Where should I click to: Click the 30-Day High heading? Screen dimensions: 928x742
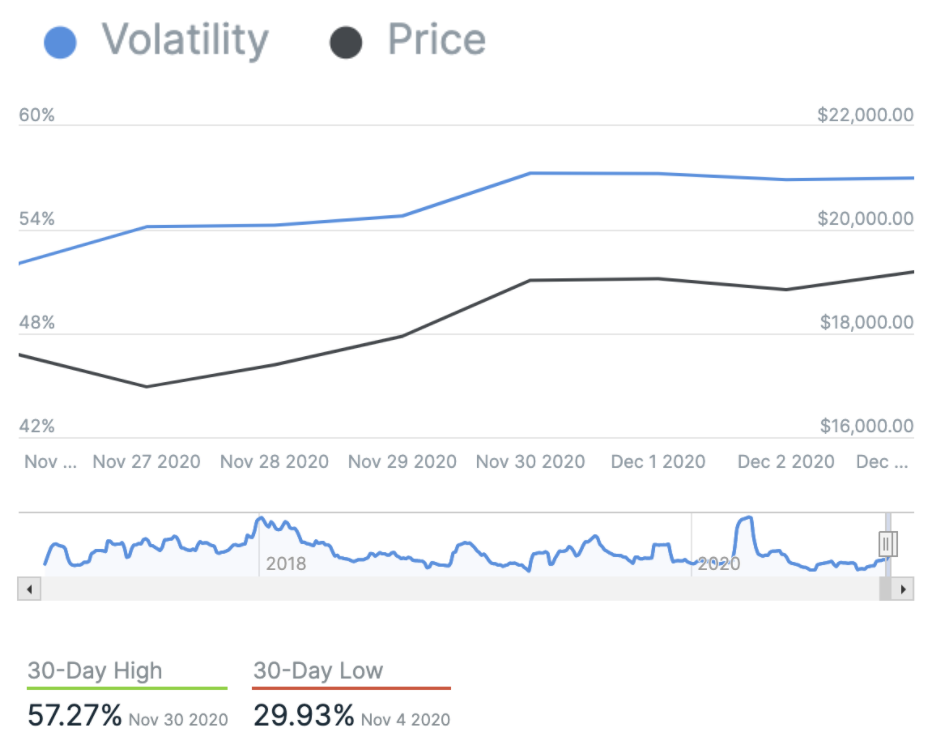coord(94,671)
